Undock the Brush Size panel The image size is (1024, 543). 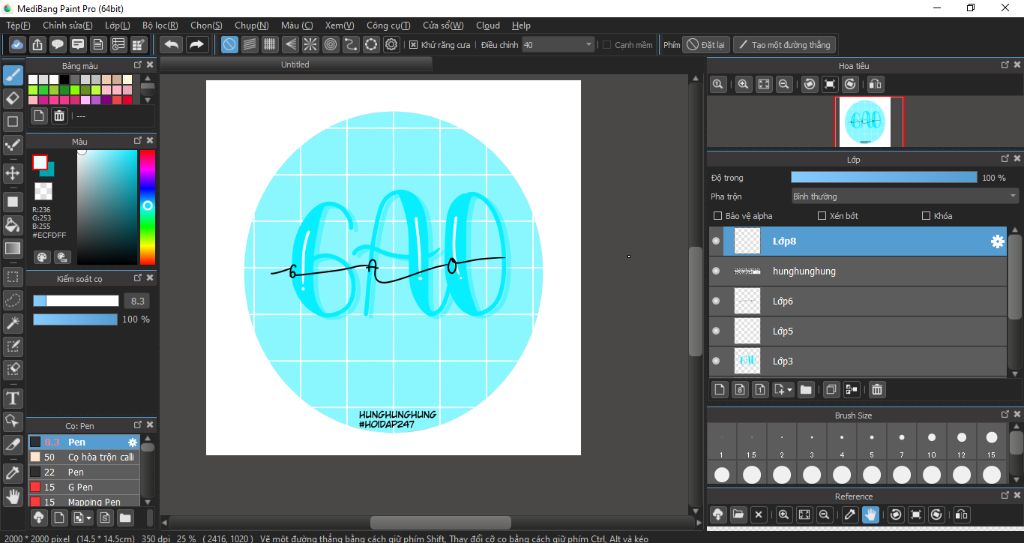pyautogui.click(x=1004, y=415)
